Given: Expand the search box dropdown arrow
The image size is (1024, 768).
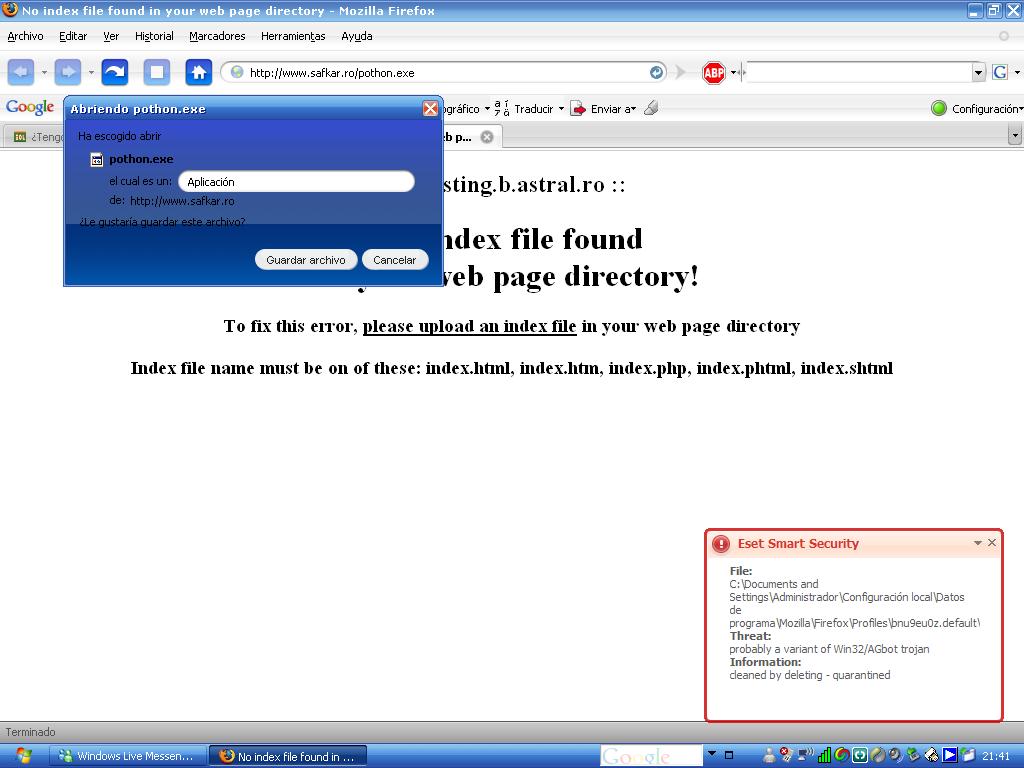Looking at the screenshot, I should 978,72.
